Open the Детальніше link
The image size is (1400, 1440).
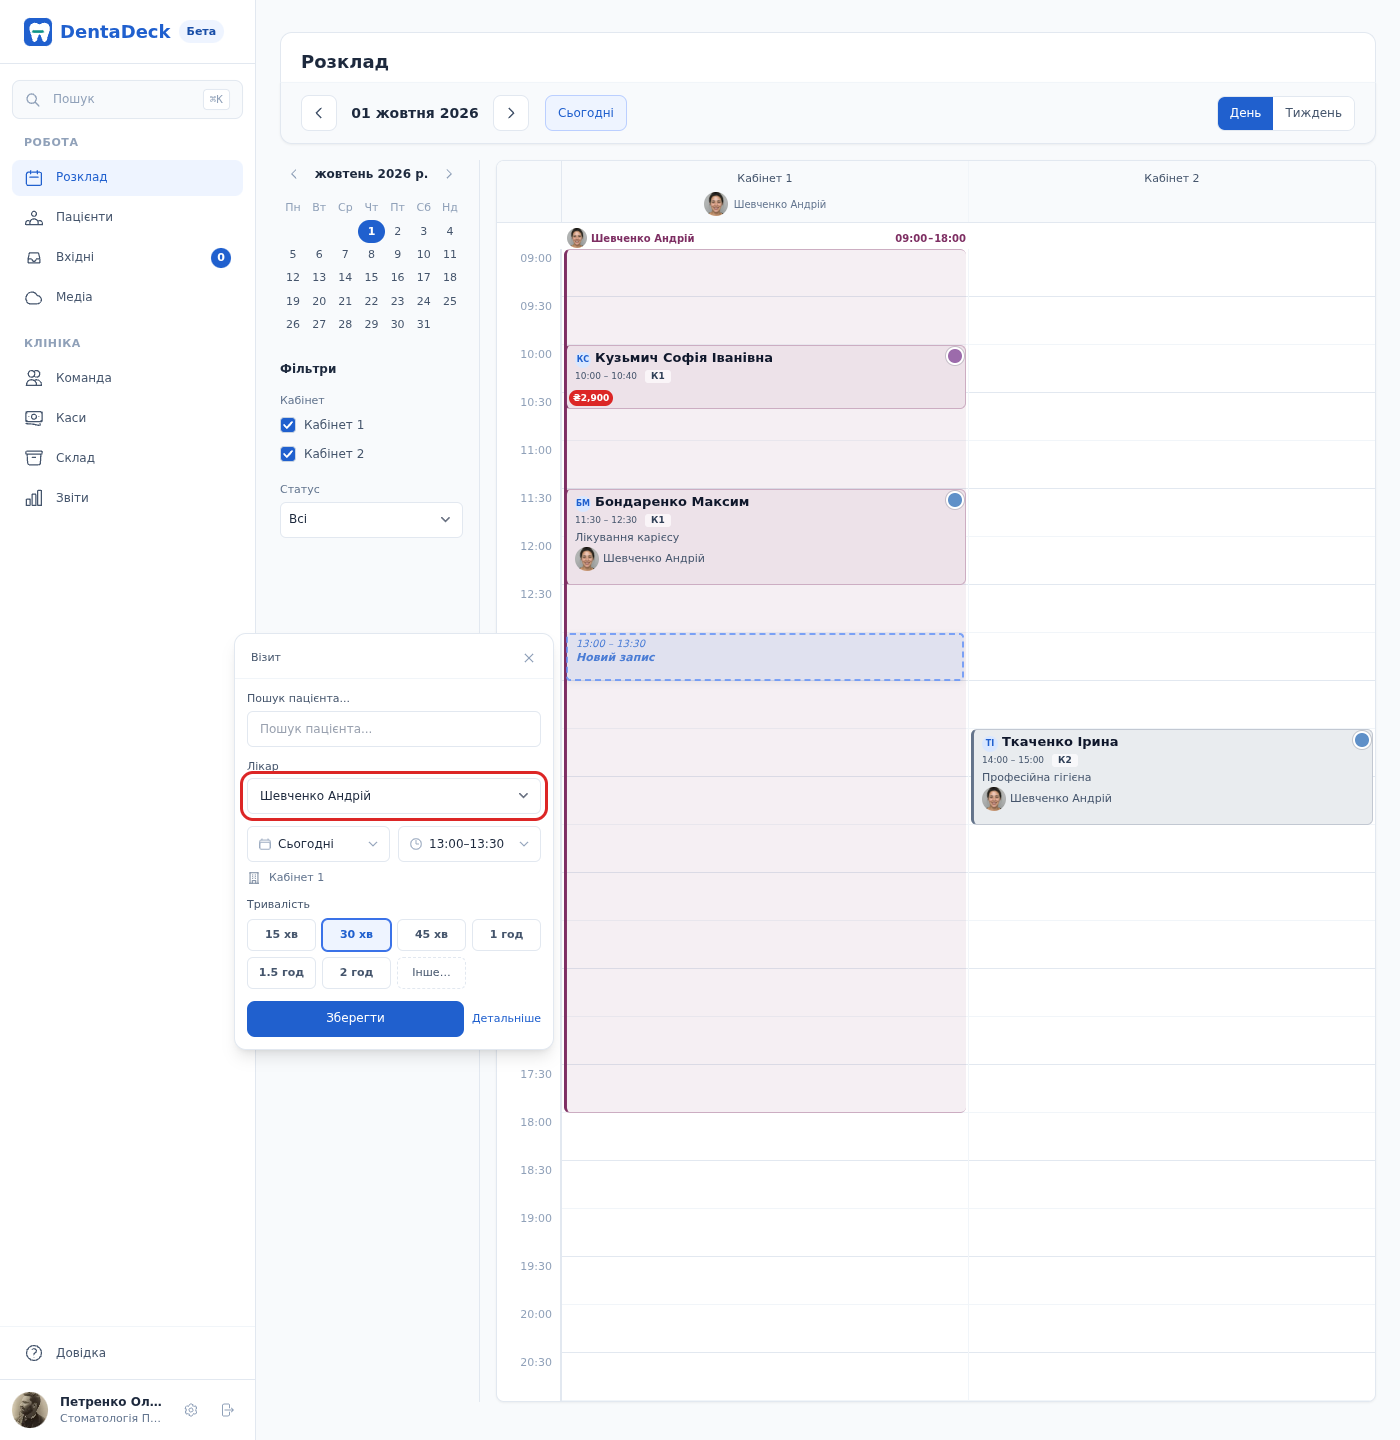(x=506, y=1019)
